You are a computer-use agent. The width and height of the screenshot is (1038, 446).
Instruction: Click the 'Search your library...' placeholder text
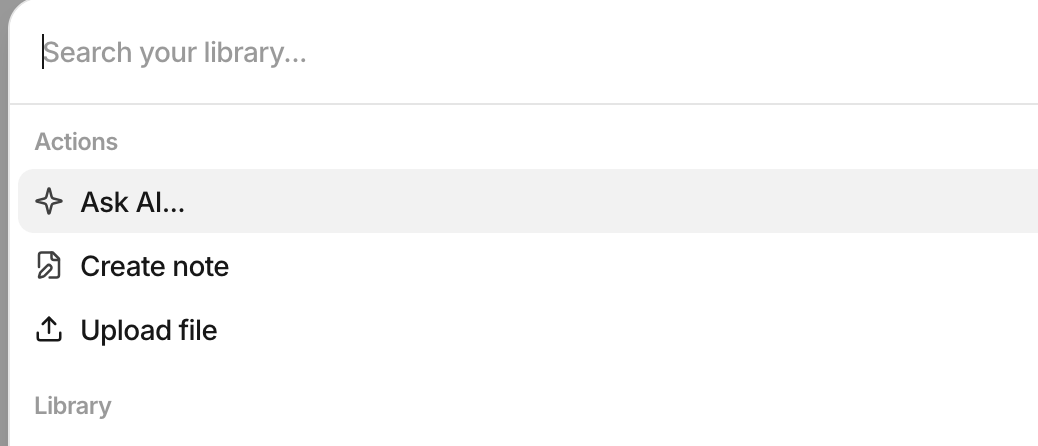click(x=175, y=53)
